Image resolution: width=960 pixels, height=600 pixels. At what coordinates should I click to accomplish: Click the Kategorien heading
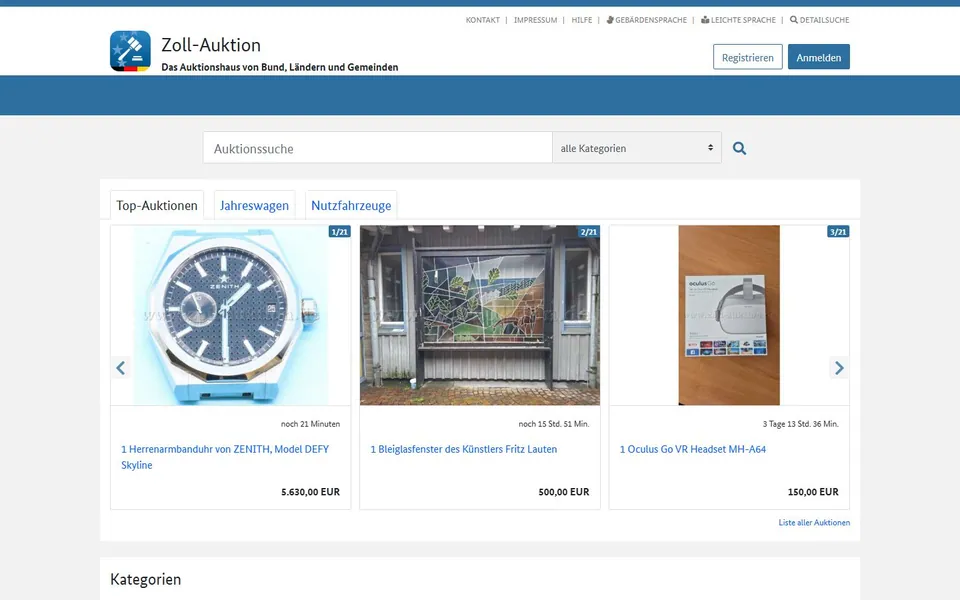click(146, 579)
